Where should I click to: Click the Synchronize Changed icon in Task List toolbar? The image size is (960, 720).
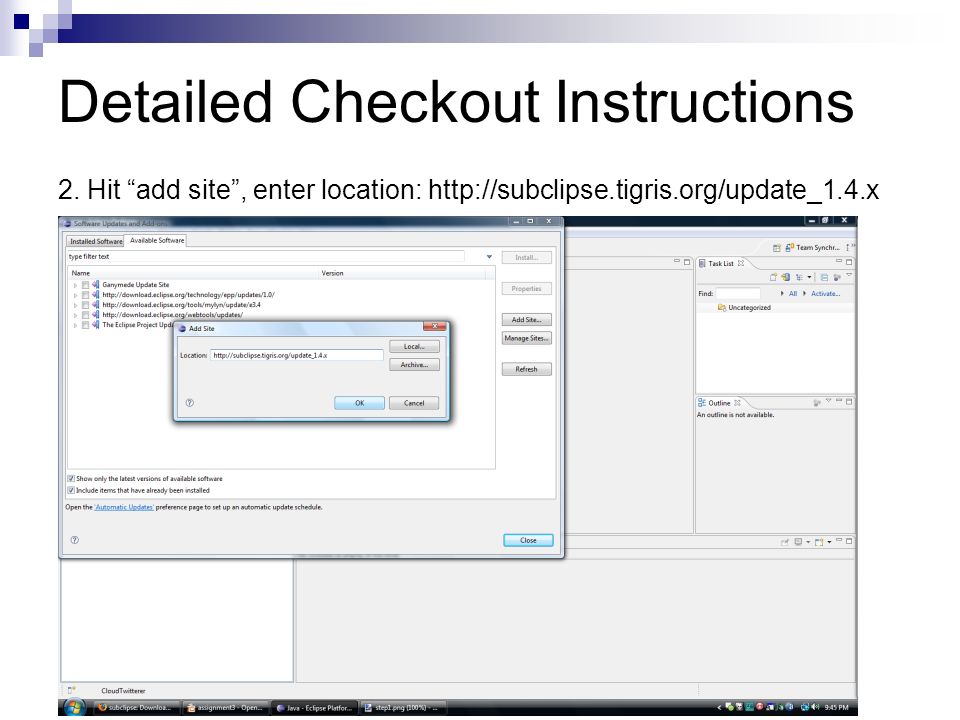point(786,277)
